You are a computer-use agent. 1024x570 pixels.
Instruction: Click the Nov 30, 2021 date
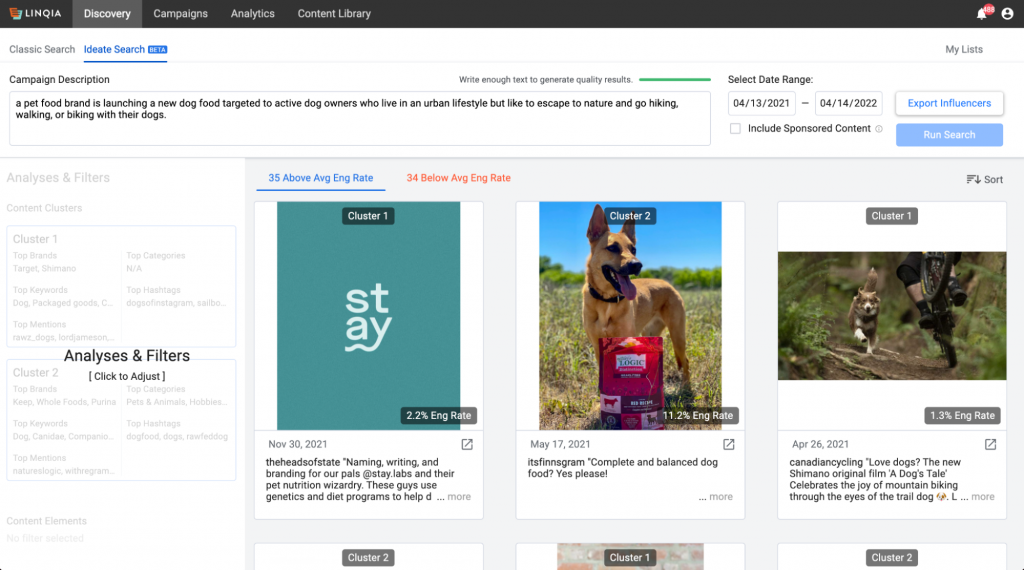tap(298, 444)
